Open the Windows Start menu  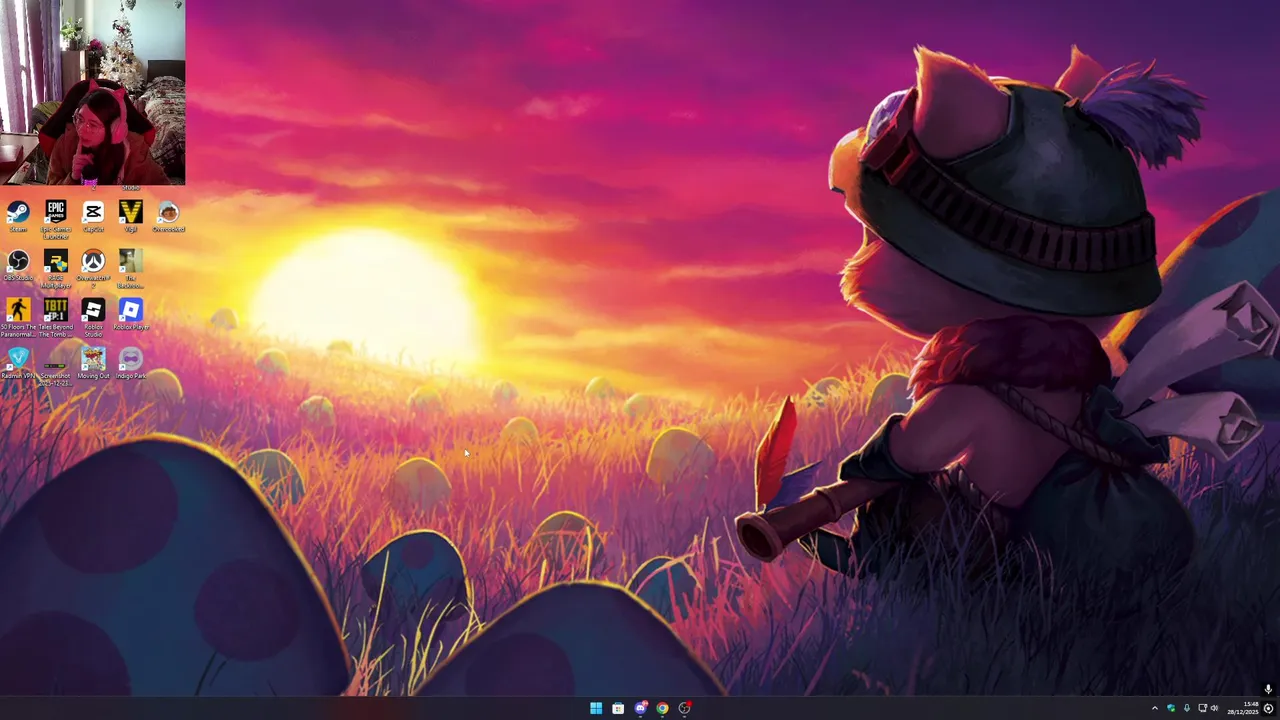tap(596, 708)
